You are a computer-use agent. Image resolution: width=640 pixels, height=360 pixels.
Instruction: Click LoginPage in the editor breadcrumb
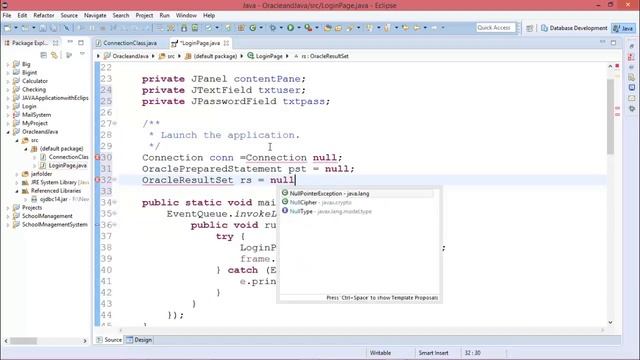pos(269,56)
